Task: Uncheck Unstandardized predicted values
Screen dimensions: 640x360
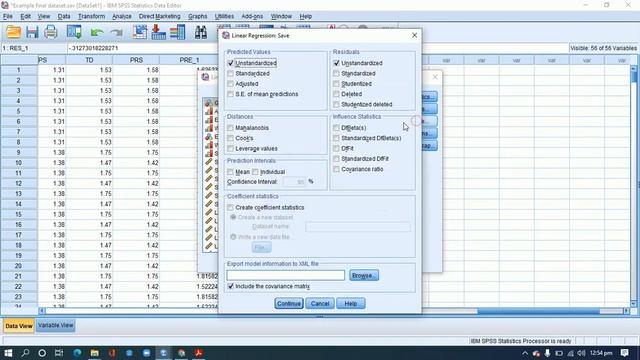Action: (231, 63)
